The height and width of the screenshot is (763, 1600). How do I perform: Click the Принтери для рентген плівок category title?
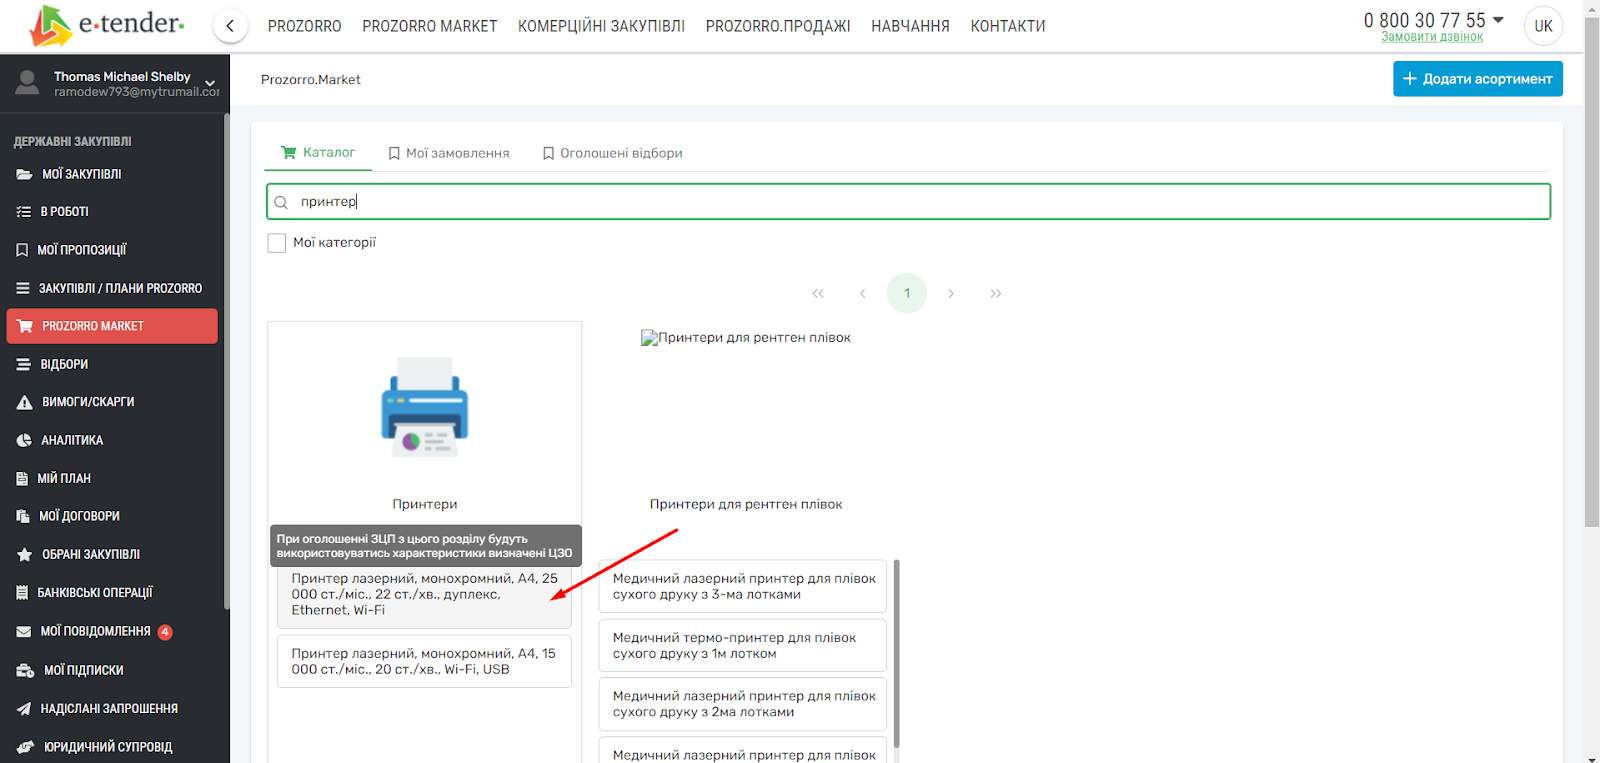746,504
